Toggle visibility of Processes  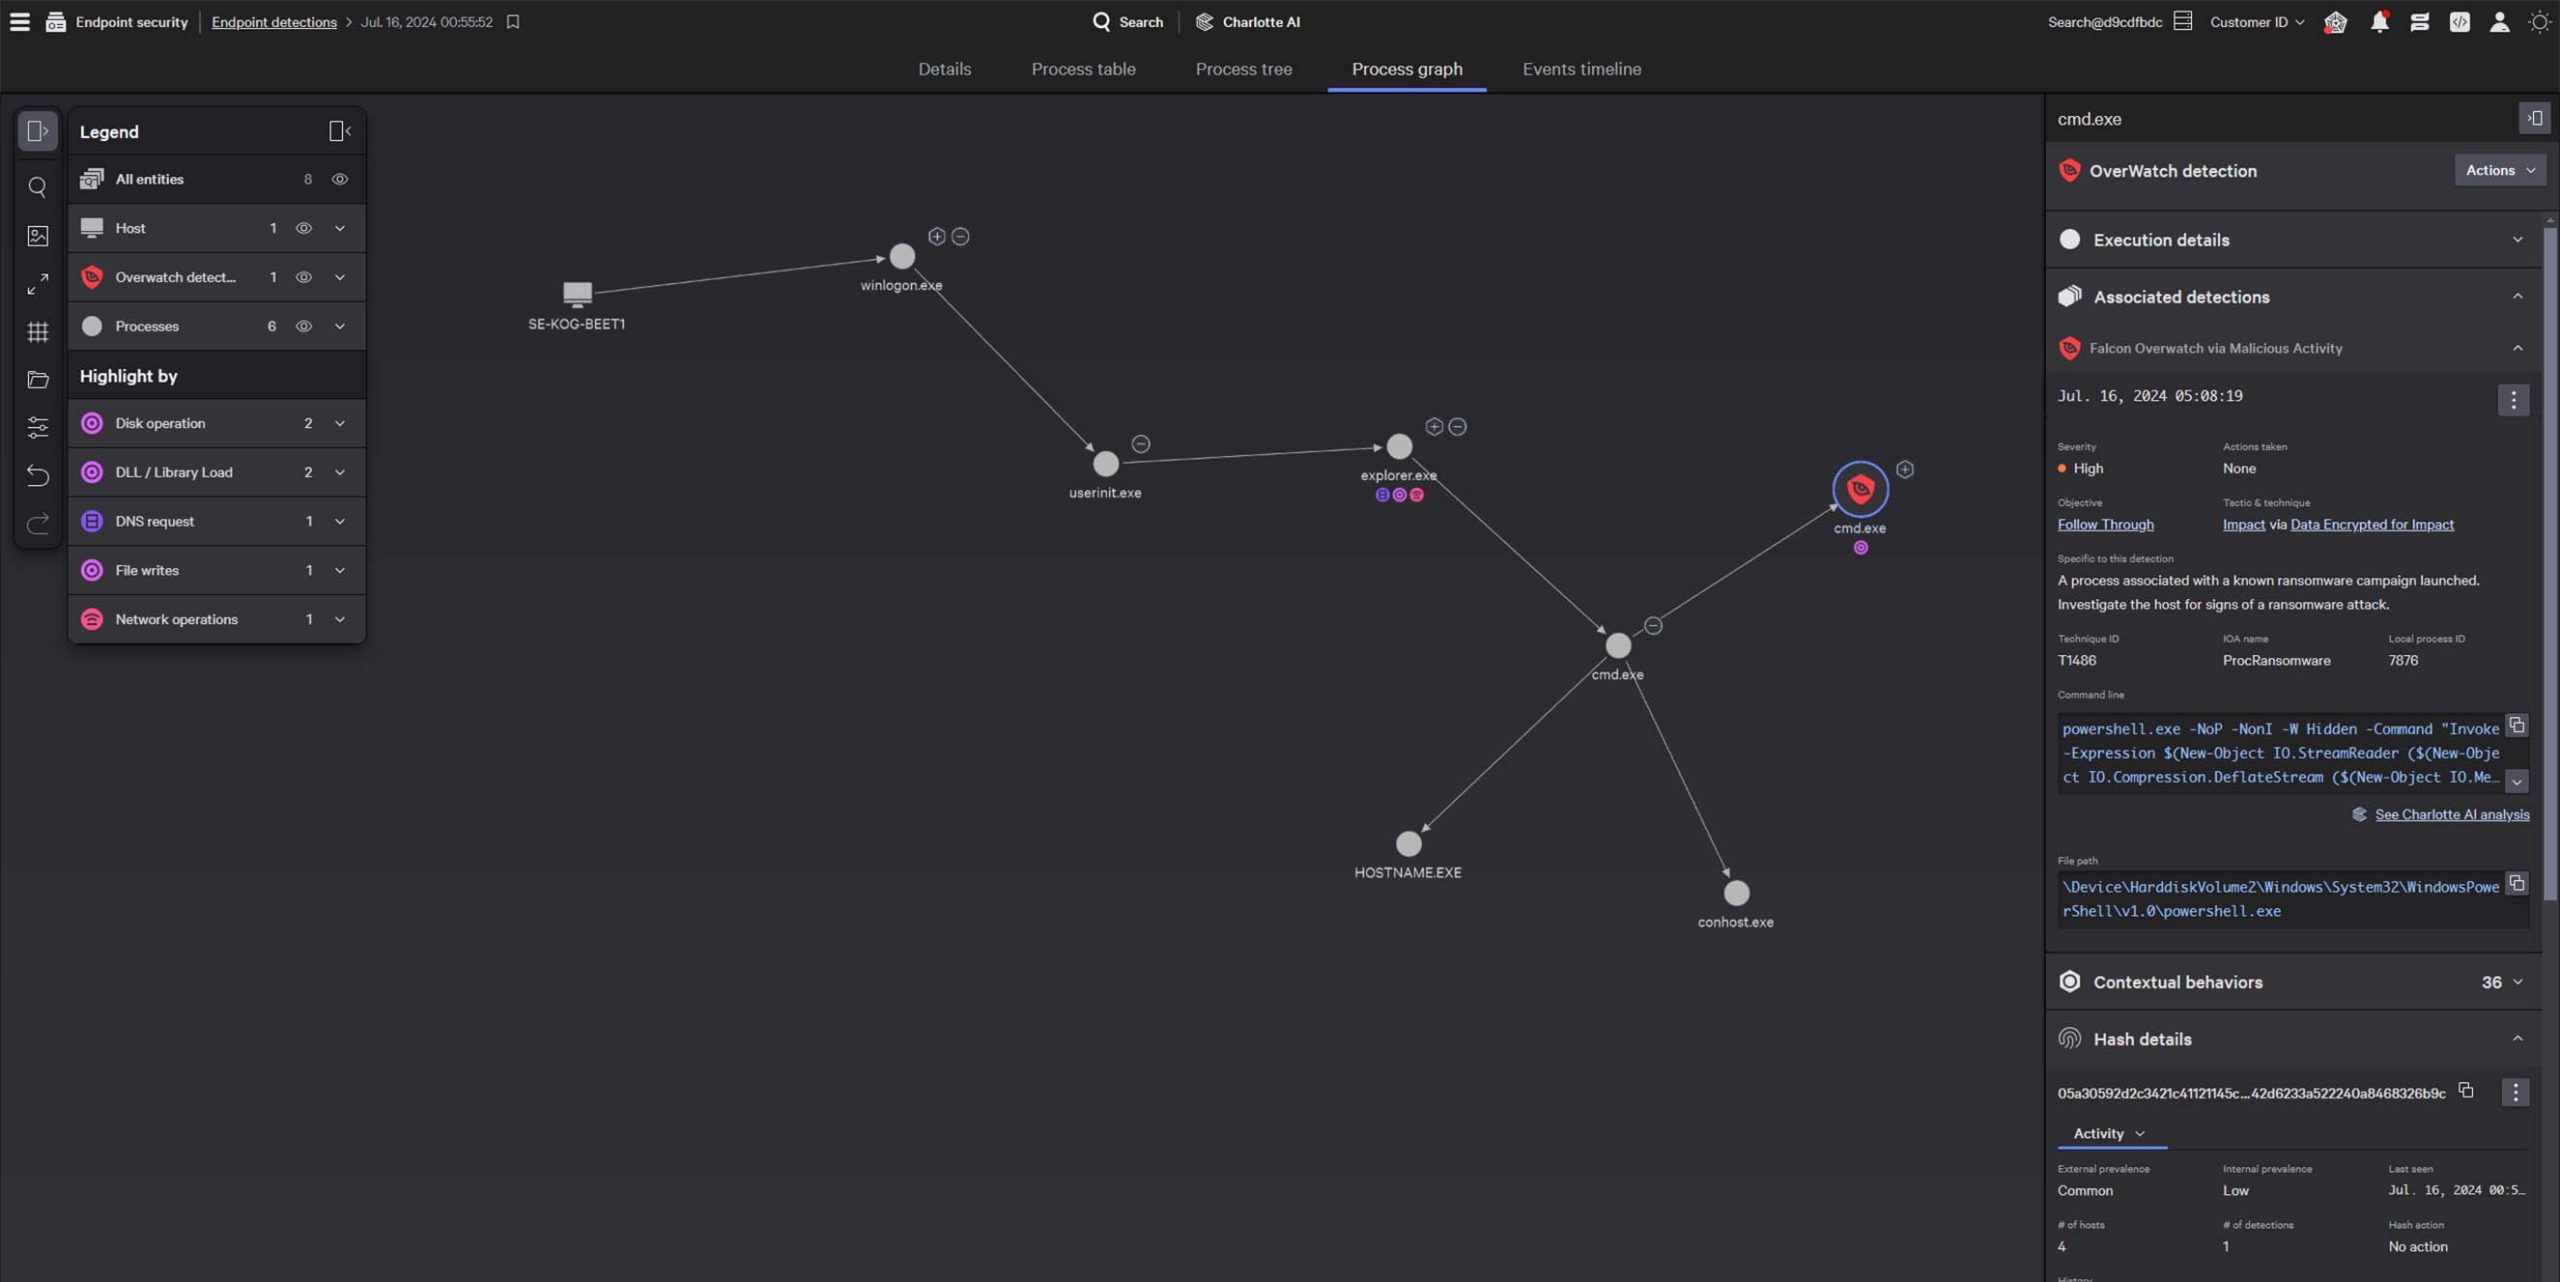pos(303,326)
